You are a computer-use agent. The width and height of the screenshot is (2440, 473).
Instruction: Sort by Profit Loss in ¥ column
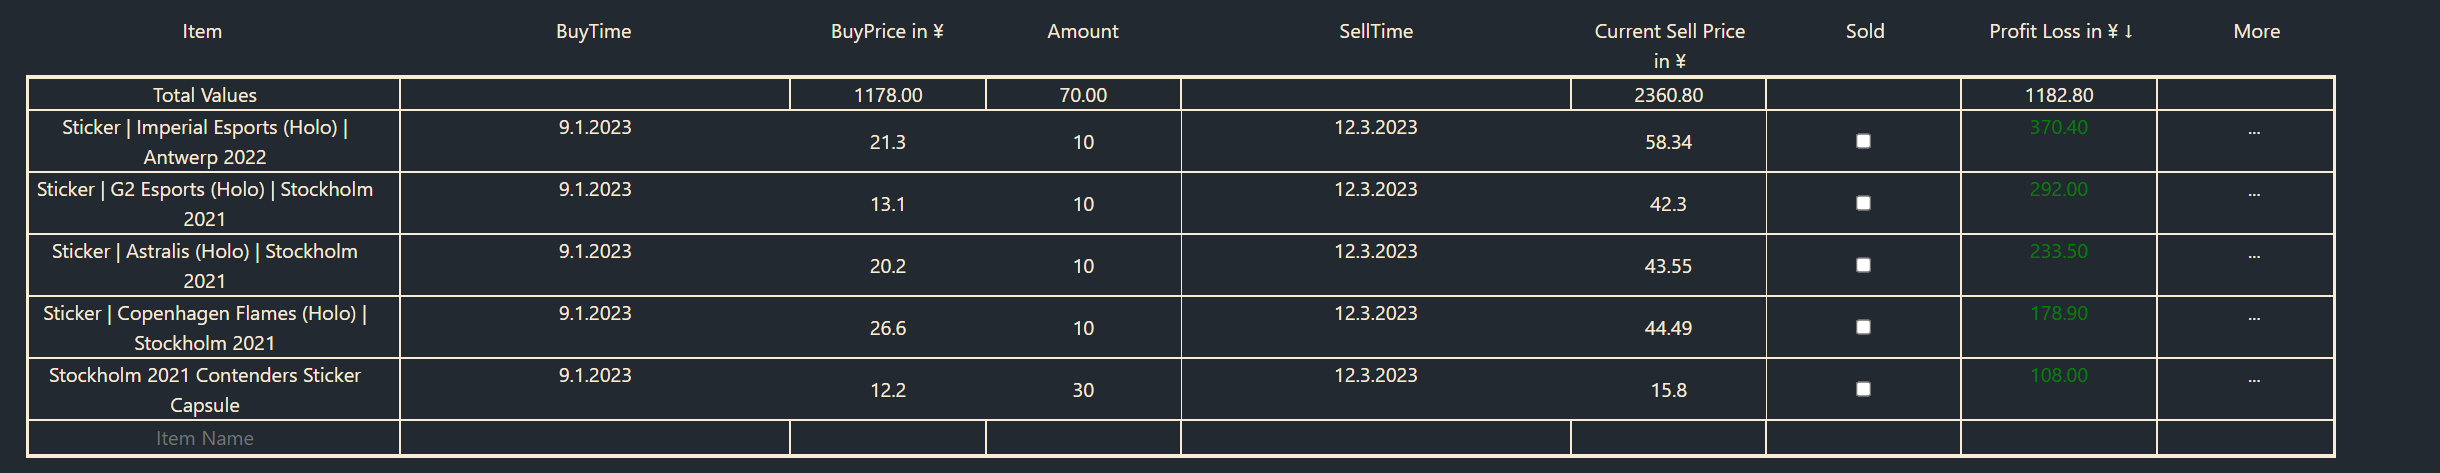click(x=2060, y=31)
